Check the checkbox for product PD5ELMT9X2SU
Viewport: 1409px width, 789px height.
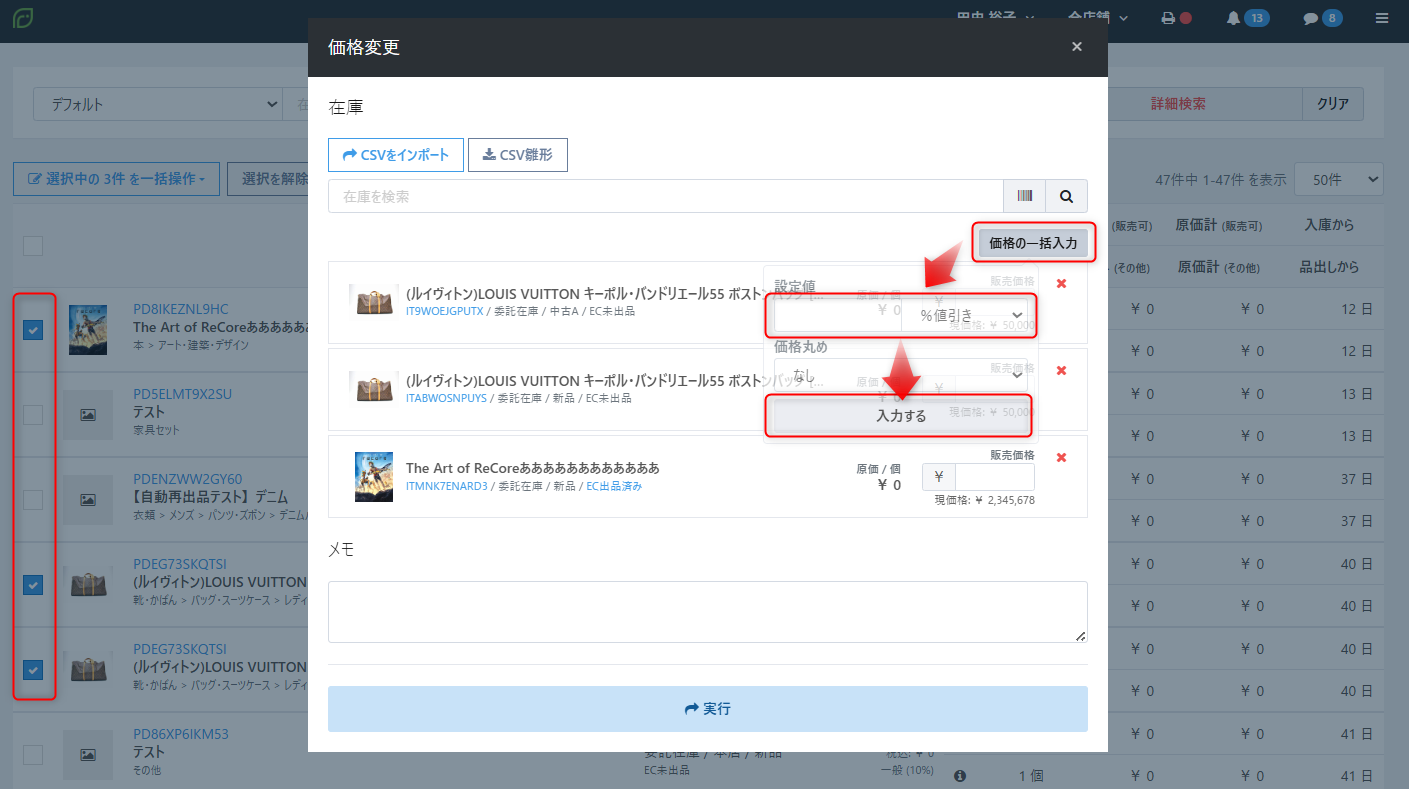pos(33,415)
